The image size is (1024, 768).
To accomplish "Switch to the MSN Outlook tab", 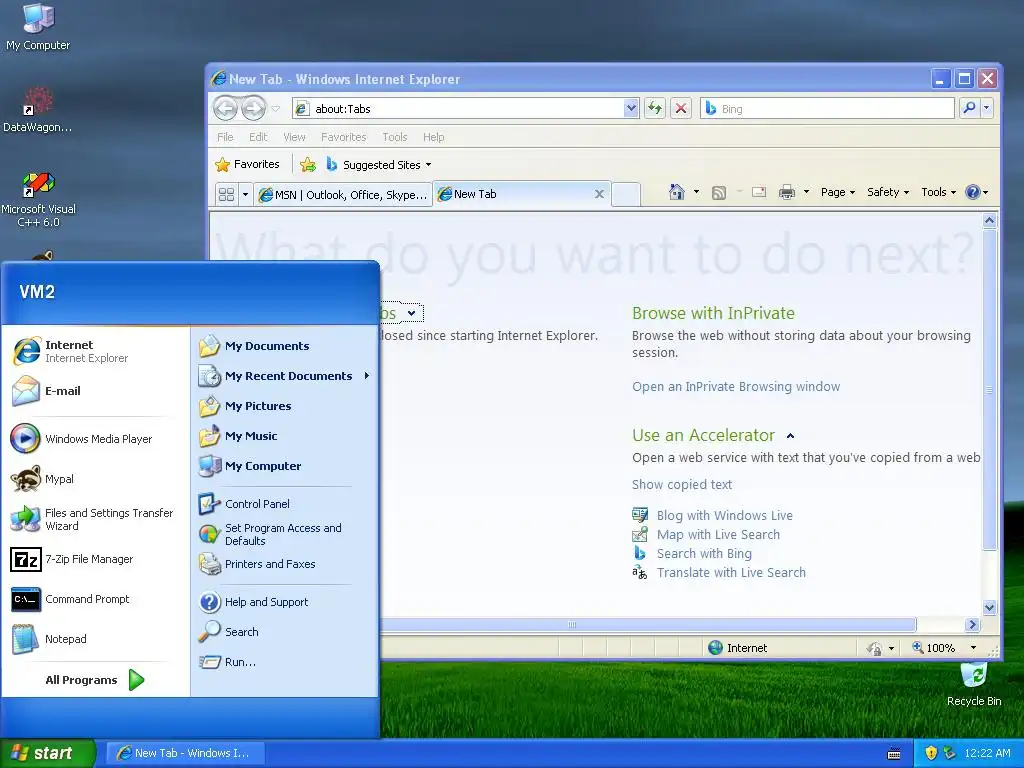I will 343,195.
